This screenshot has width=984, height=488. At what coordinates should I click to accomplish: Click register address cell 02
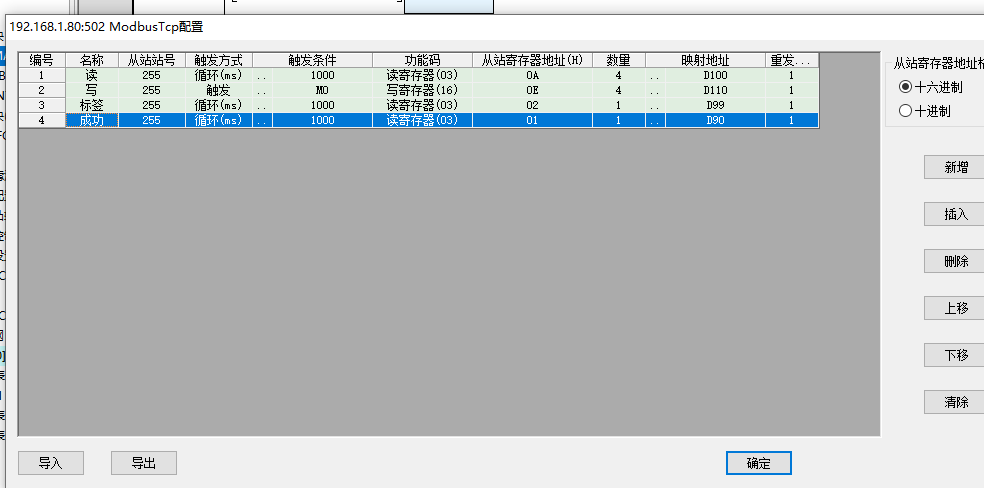pyautogui.click(x=533, y=105)
